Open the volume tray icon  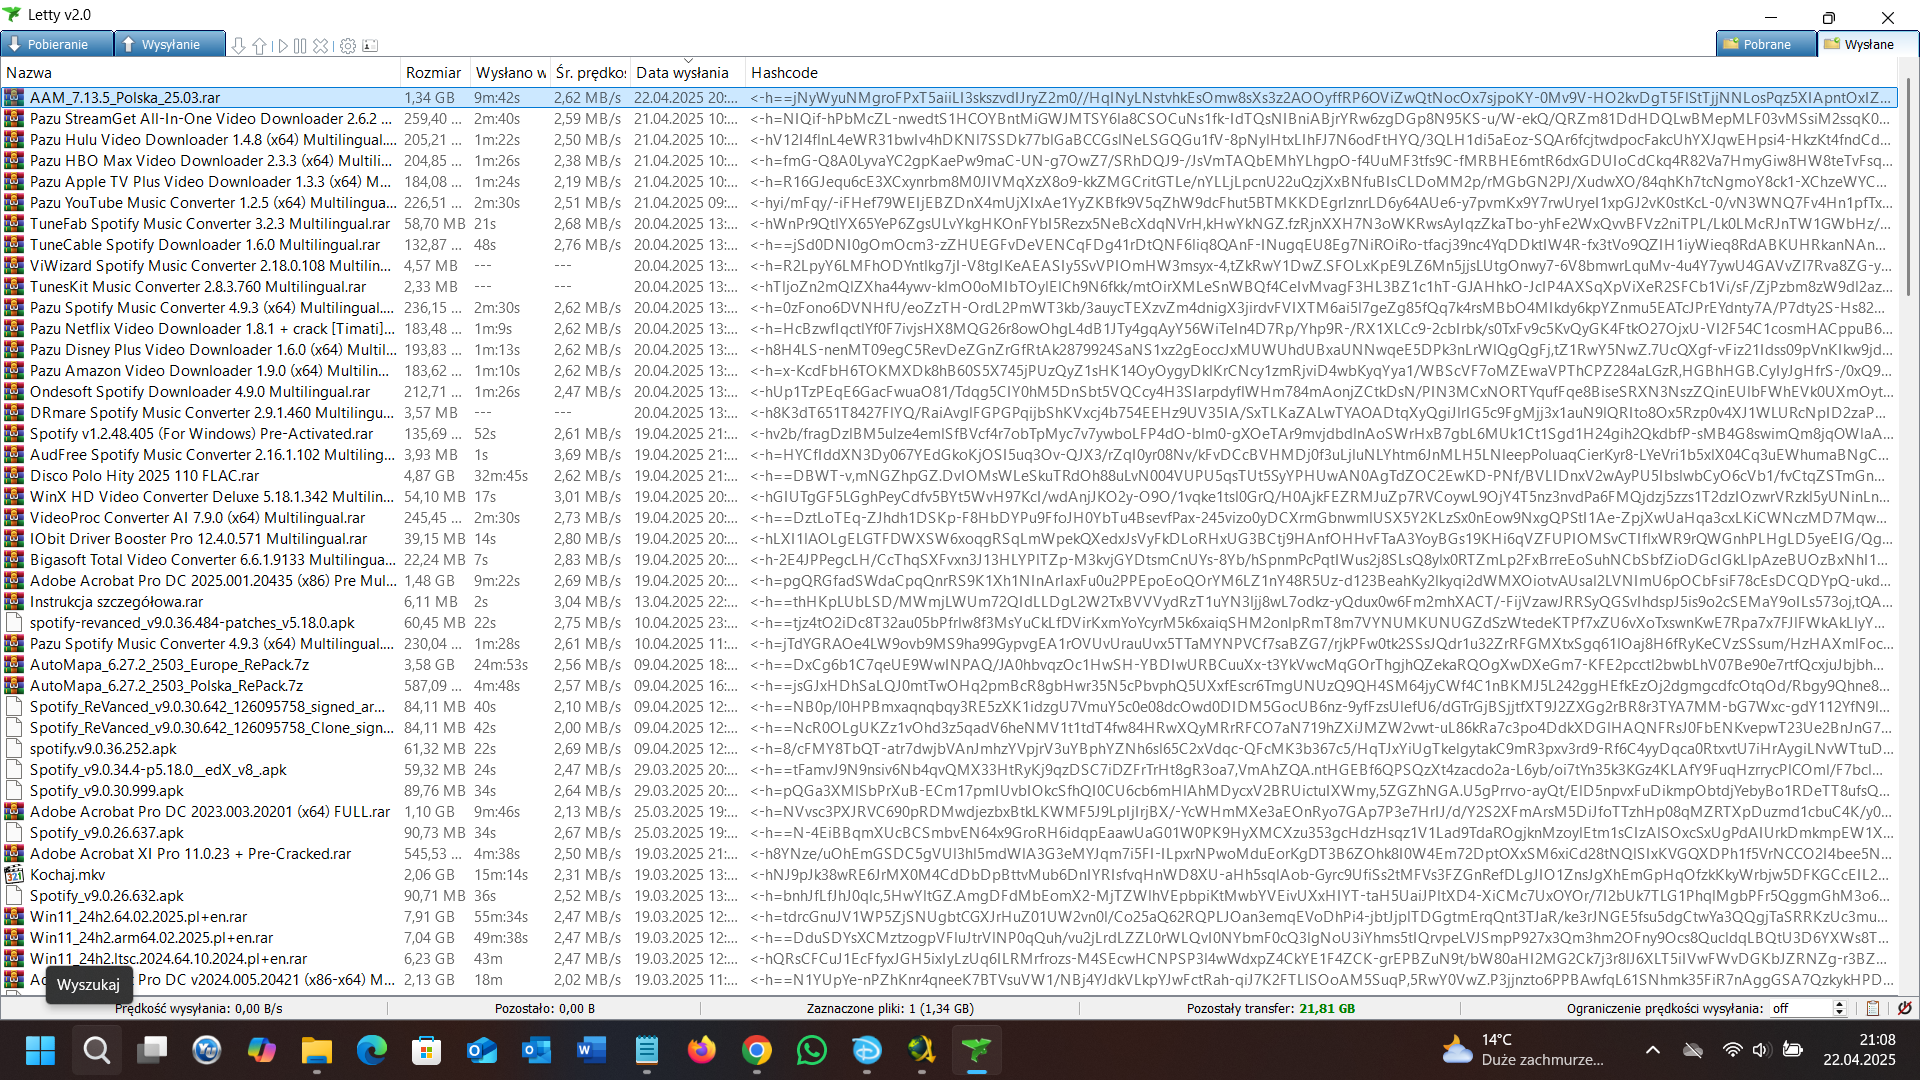[x=1762, y=1050]
